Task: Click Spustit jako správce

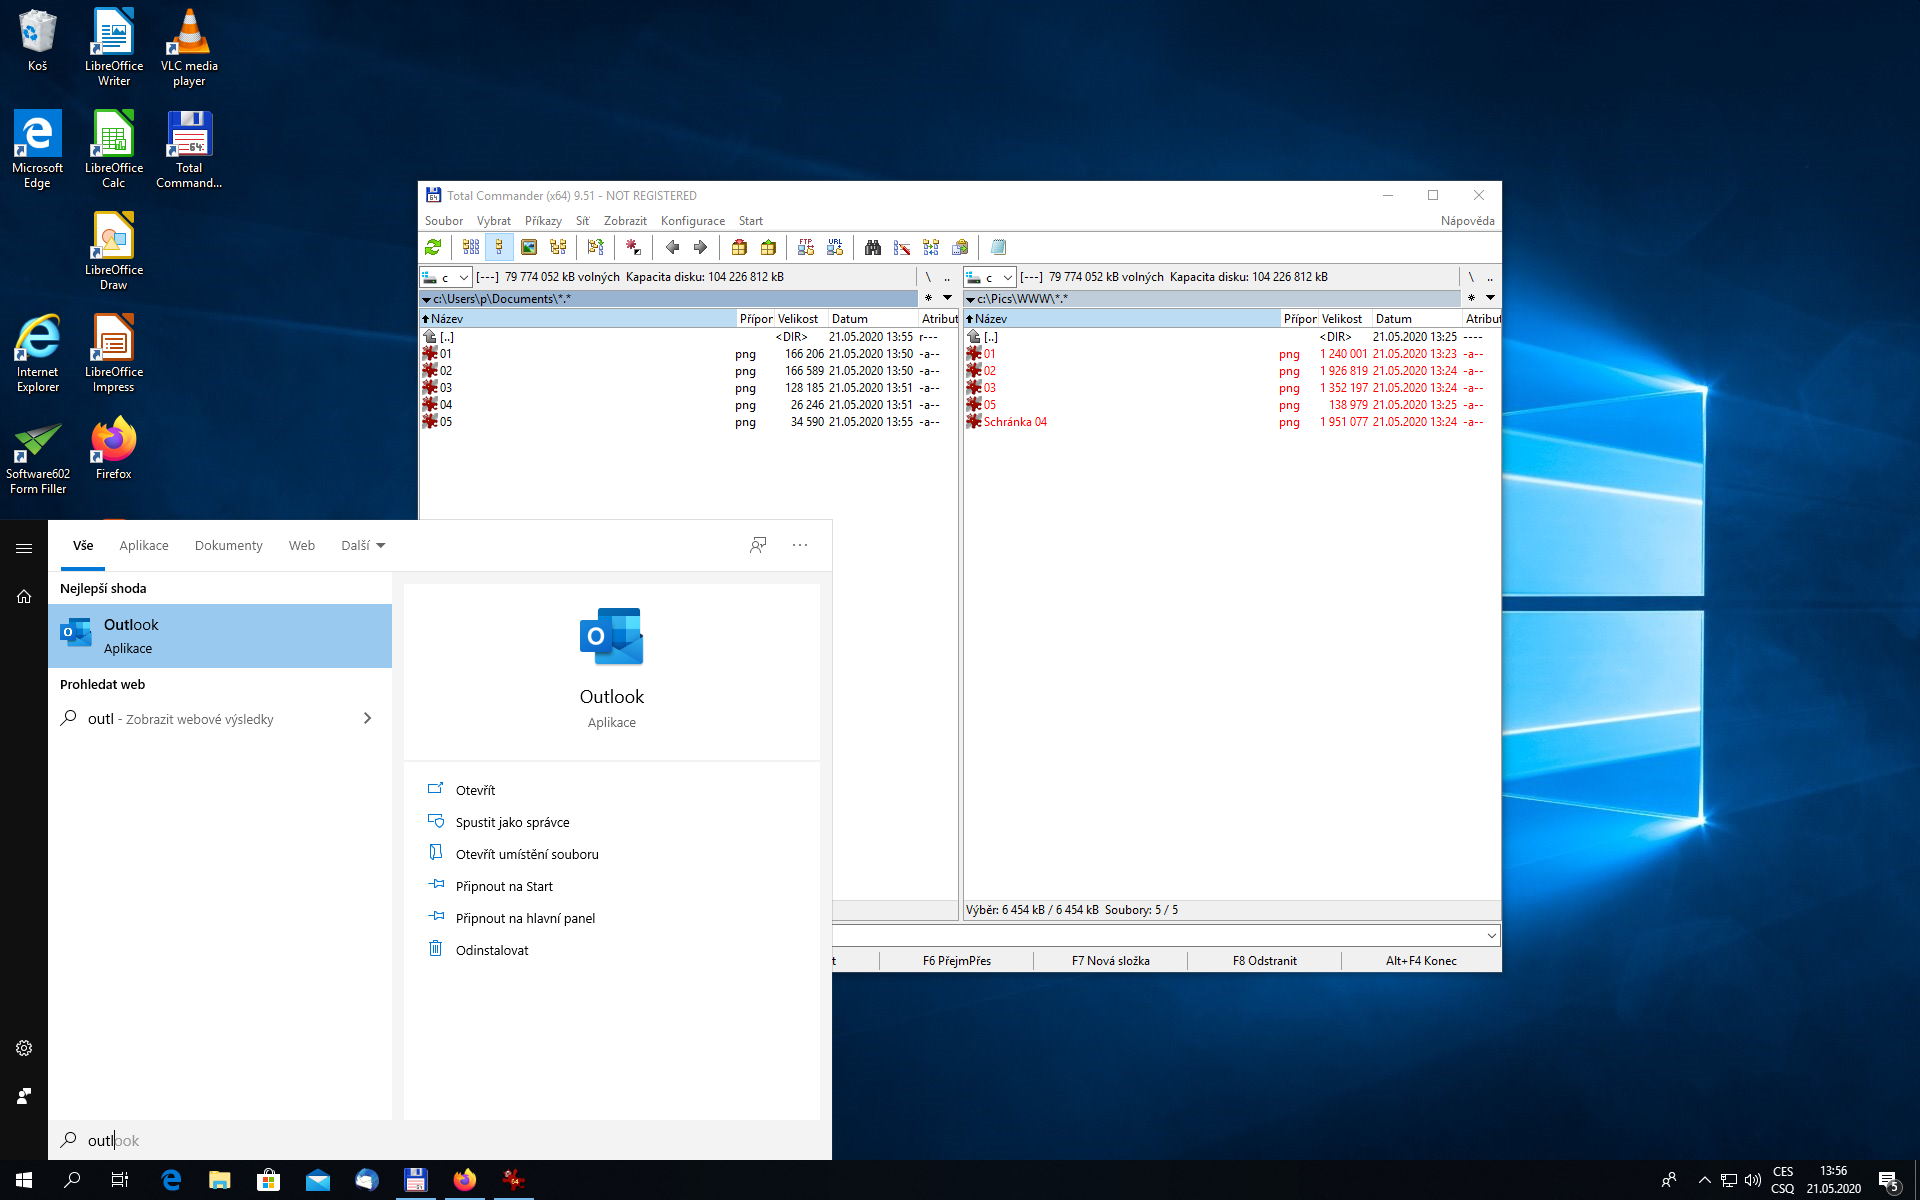Action: click(x=512, y=822)
